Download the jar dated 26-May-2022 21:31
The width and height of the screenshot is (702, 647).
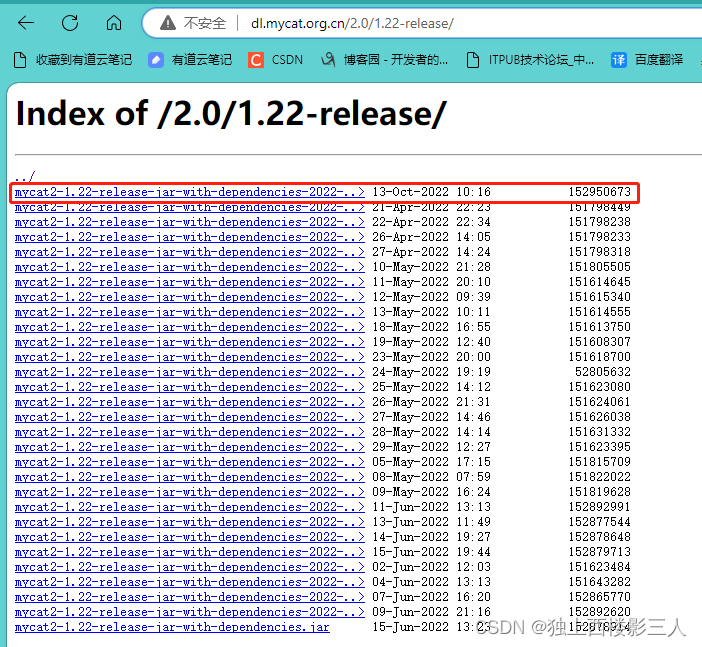189,402
